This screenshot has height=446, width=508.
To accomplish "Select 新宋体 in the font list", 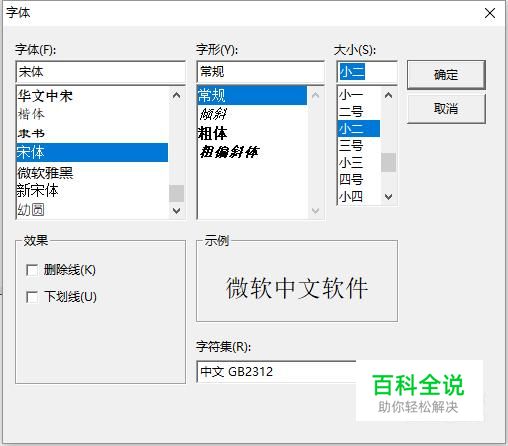I will (x=92, y=191).
